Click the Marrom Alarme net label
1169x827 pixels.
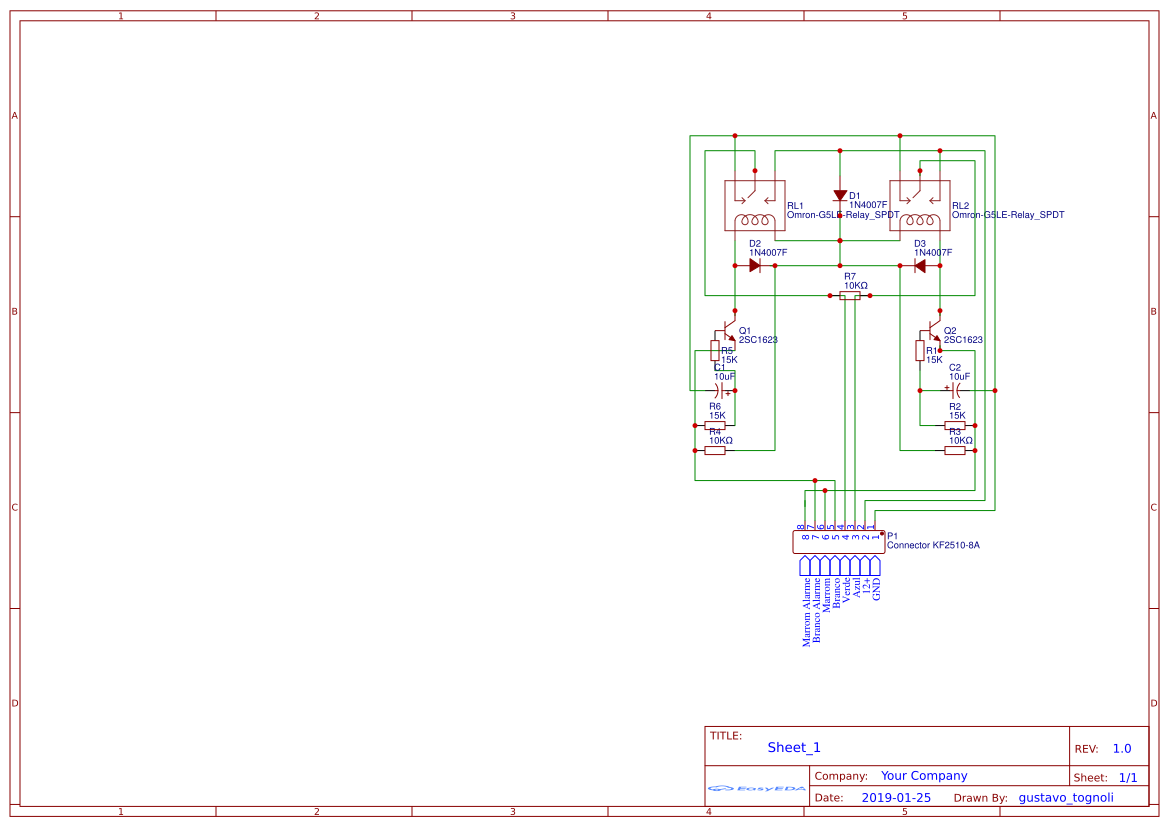(806, 613)
